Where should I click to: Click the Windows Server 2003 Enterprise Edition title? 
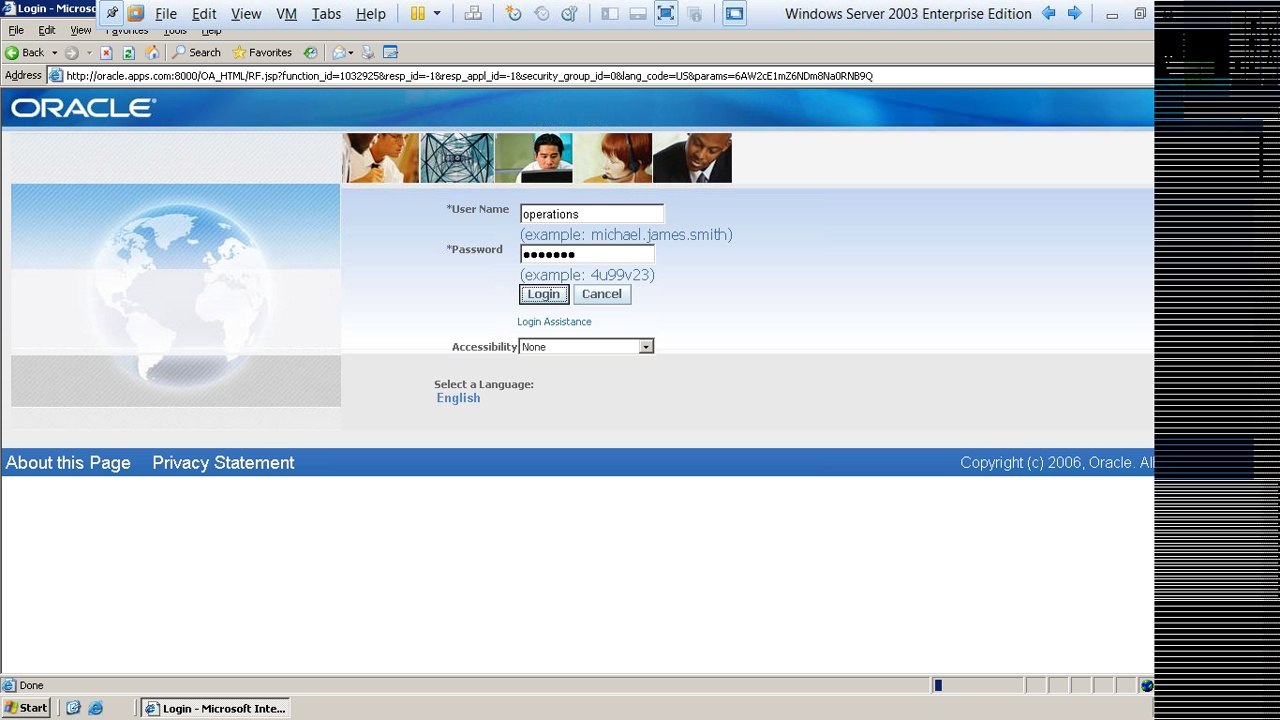tap(908, 14)
